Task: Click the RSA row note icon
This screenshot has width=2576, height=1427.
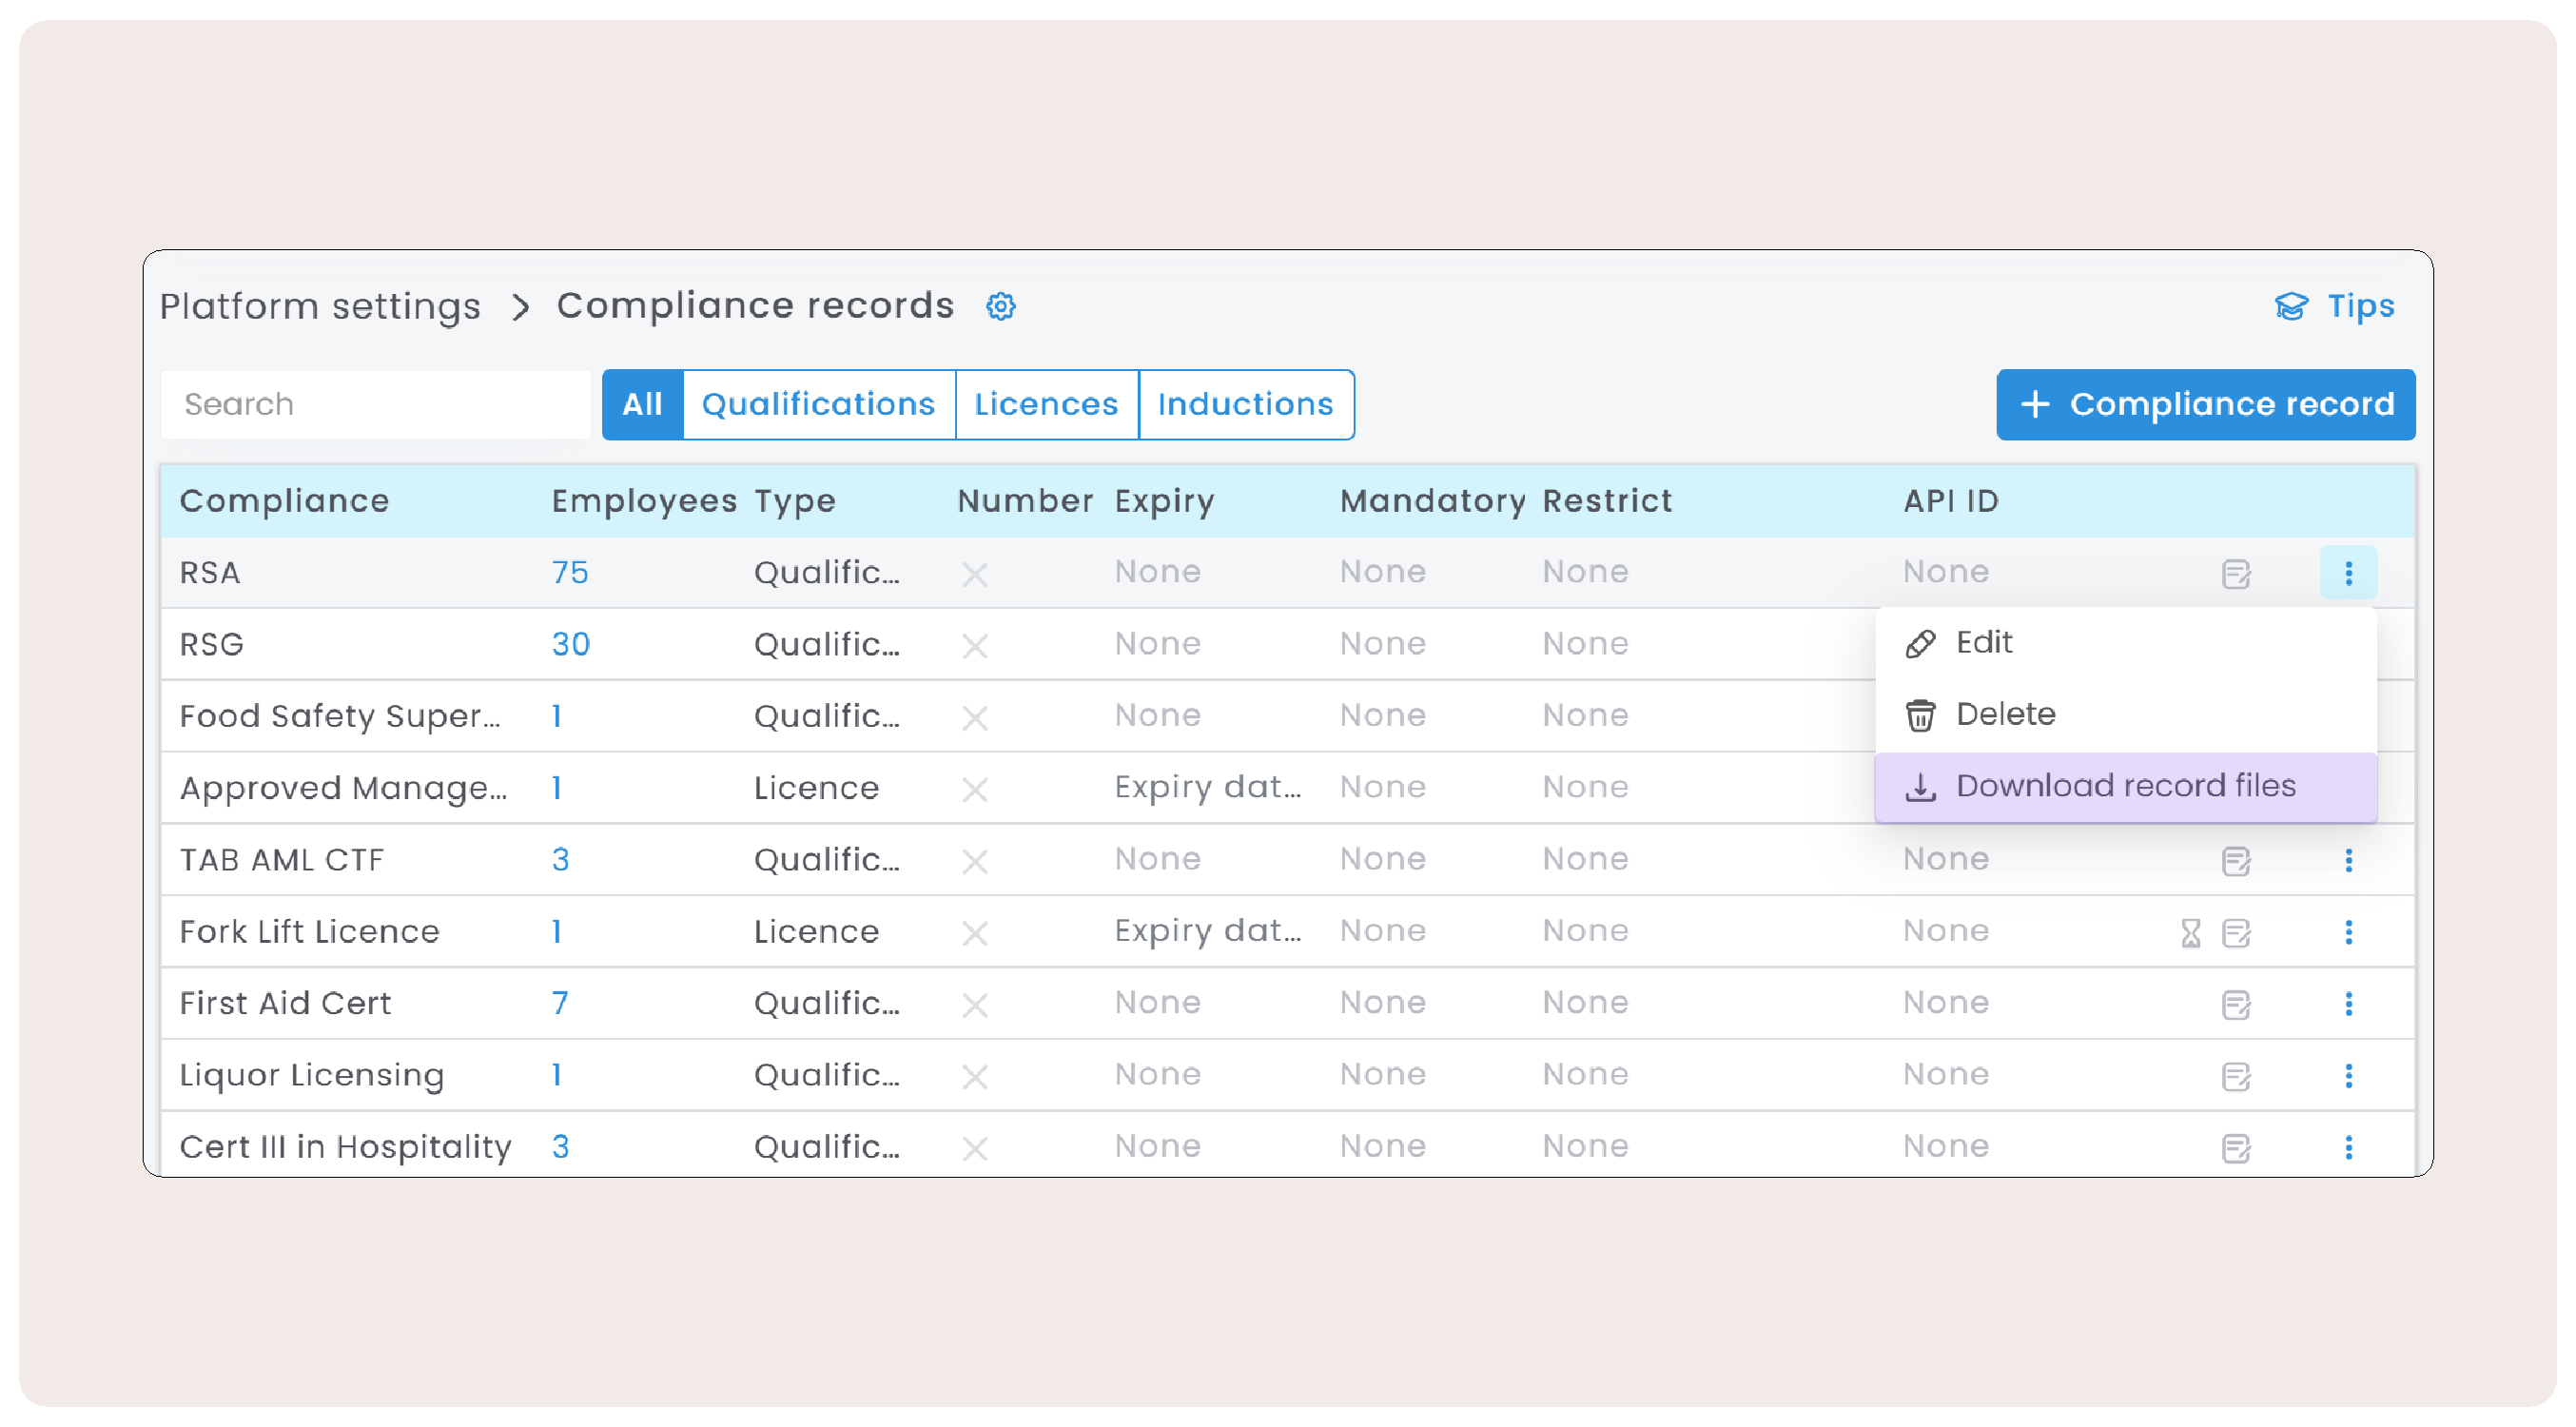Action: (x=2235, y=574)
